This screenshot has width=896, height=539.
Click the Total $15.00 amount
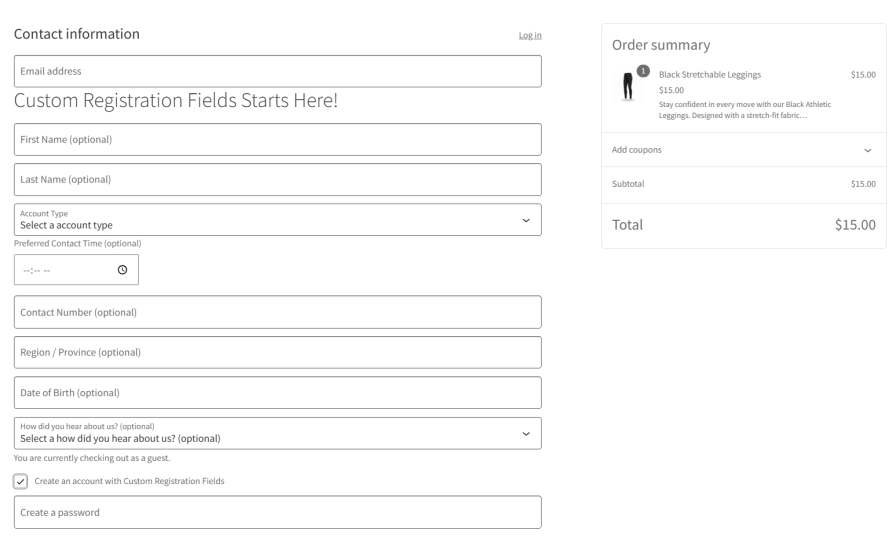(855, 225)
